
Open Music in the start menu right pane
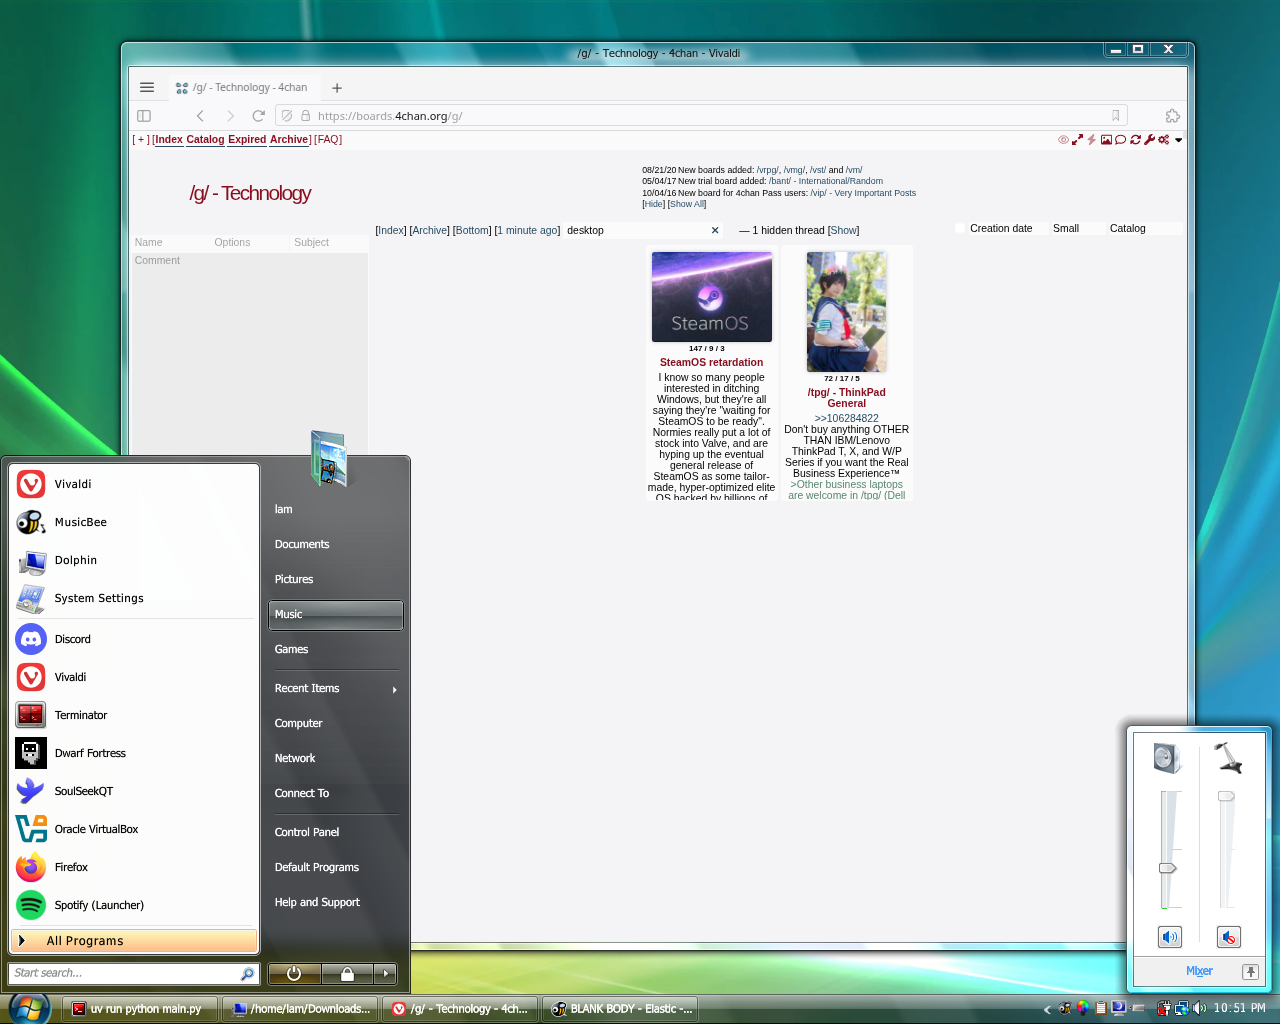(336, 615)
